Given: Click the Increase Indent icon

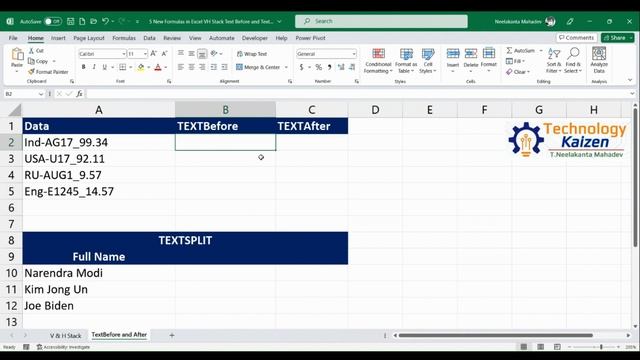Looking at the screenshot, I should 224,67.
